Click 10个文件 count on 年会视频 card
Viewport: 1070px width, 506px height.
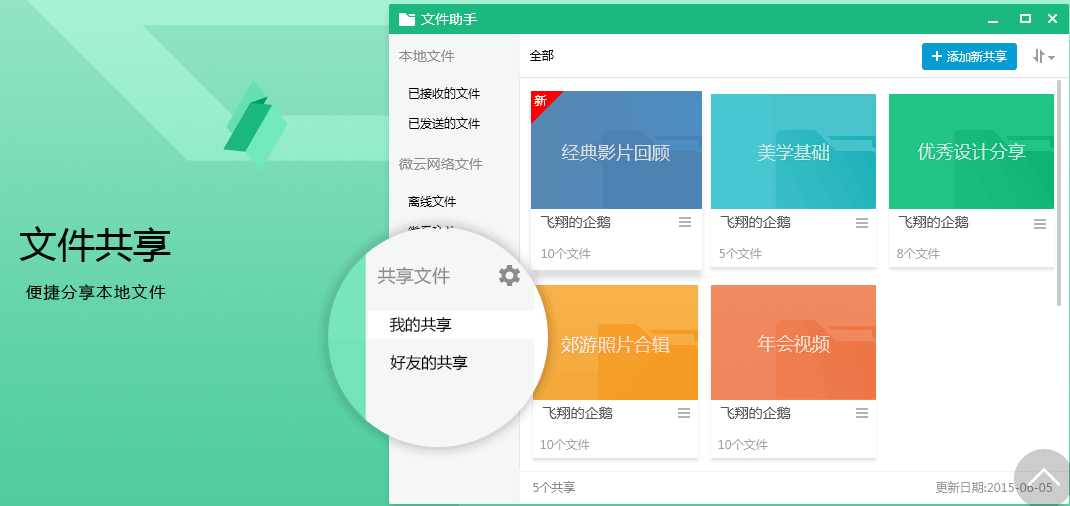742,445
